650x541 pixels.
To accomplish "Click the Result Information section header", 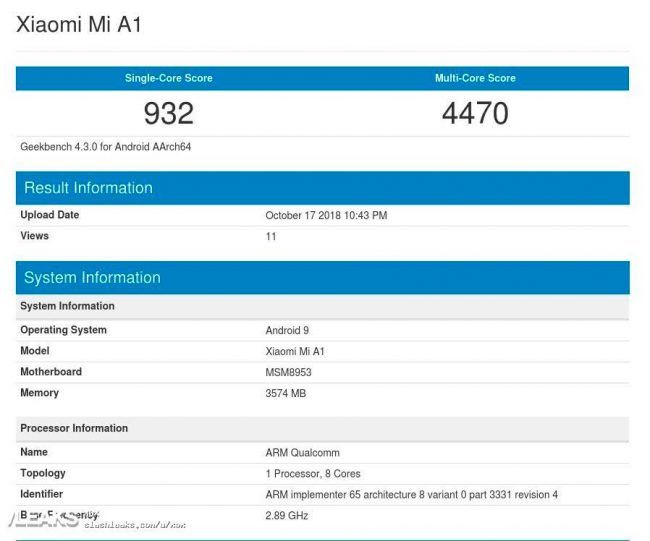I will click(323, 188).
